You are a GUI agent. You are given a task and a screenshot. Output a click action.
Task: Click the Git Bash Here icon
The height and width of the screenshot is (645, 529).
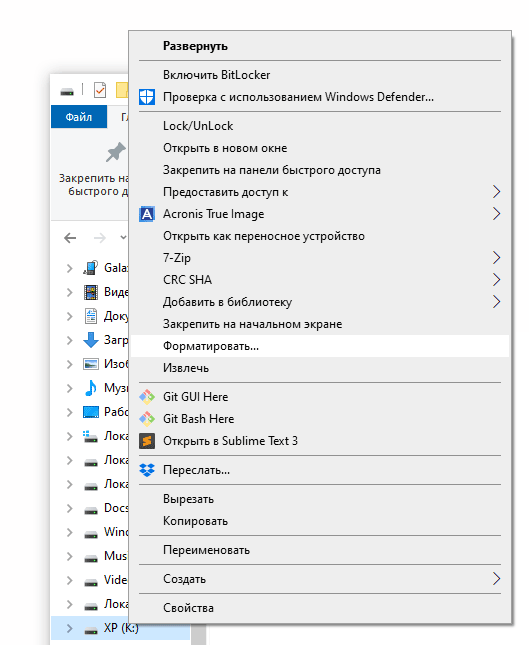(147, 419)
